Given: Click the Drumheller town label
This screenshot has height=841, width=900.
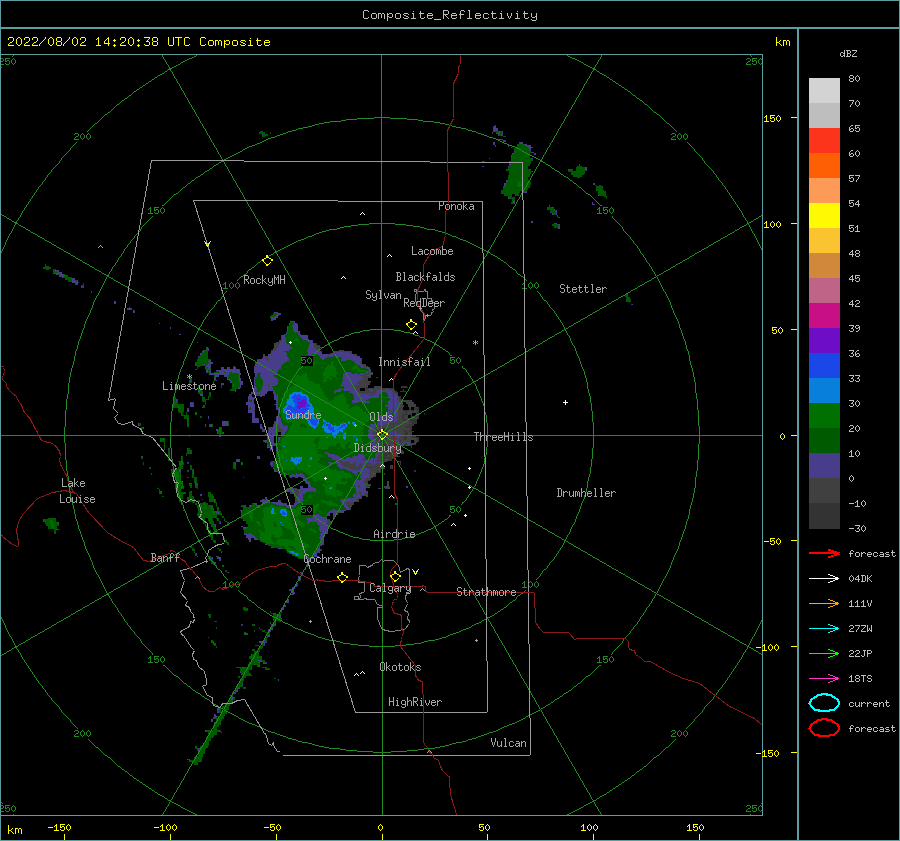Looking at the screenshot, I should tap(586, 493).
